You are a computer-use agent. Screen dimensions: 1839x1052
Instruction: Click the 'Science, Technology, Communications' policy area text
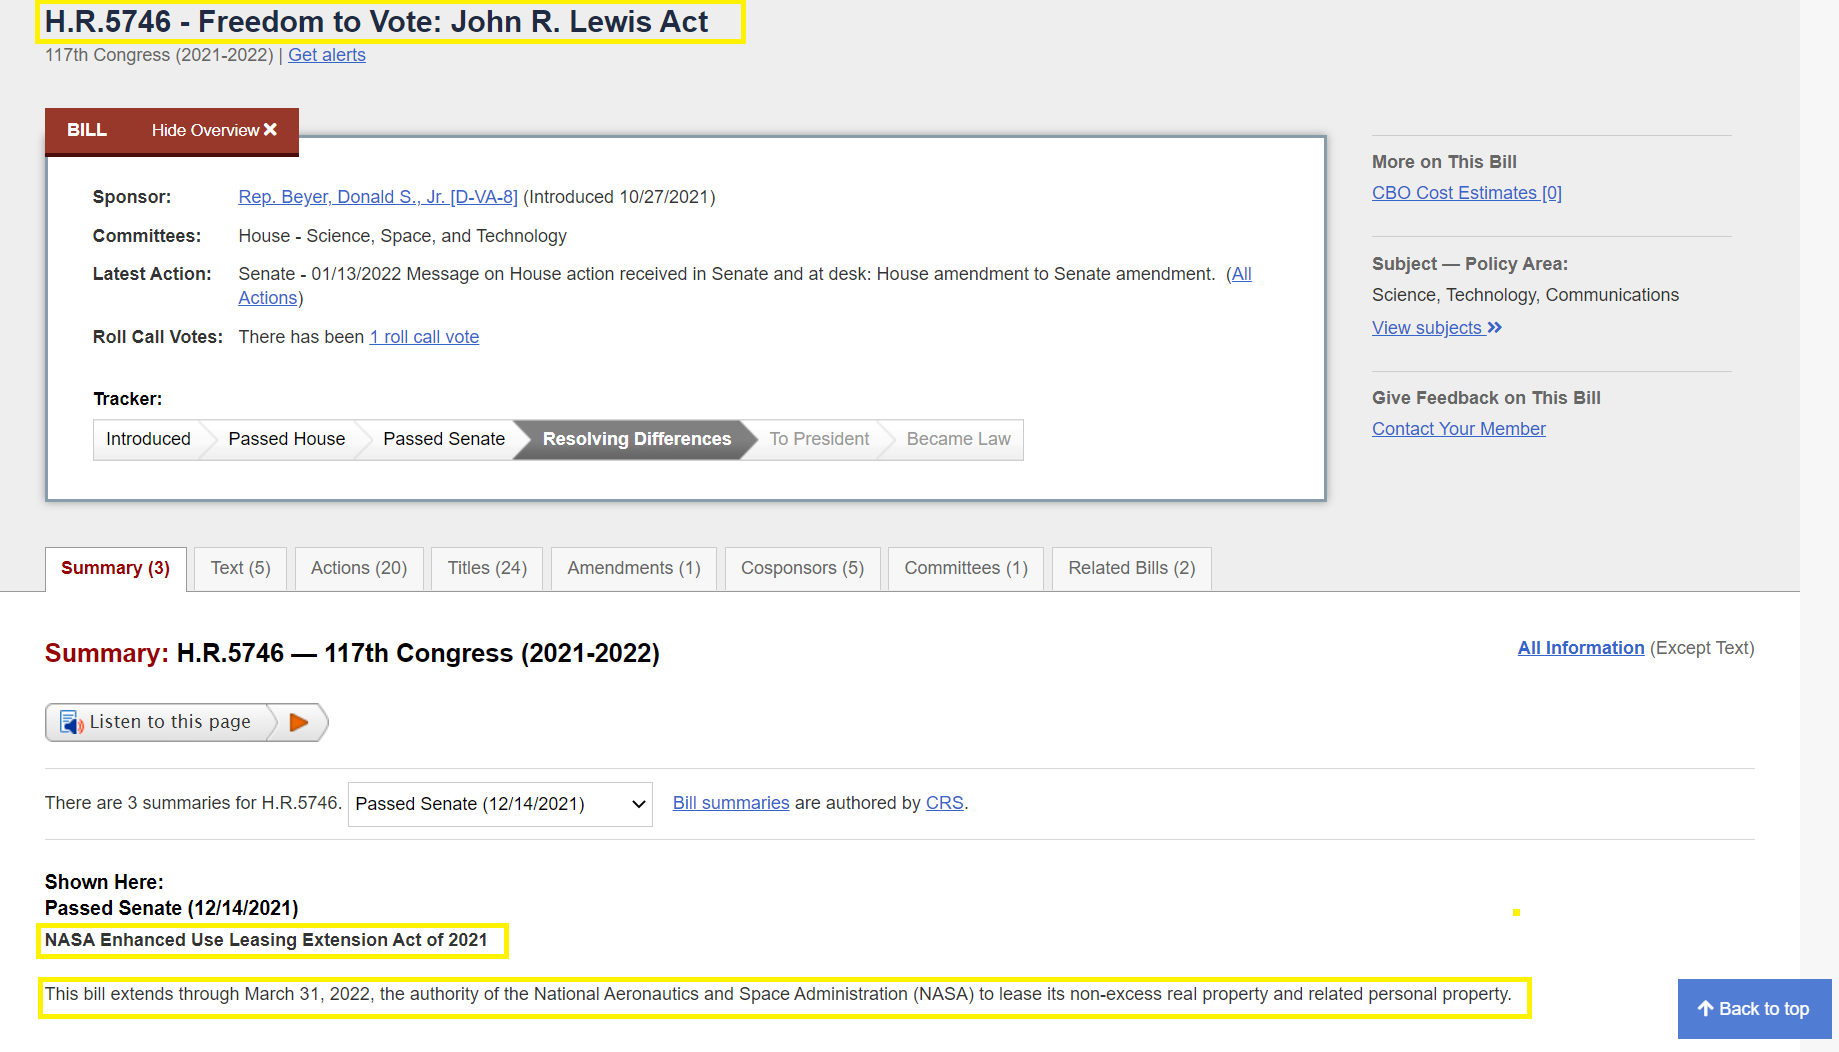[1525, 295]
